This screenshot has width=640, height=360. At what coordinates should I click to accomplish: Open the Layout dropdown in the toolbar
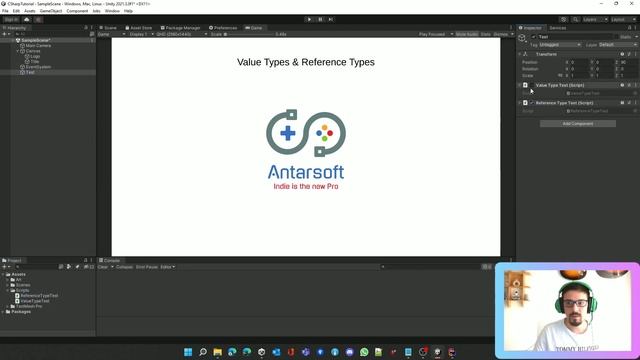tap(623, 20)
